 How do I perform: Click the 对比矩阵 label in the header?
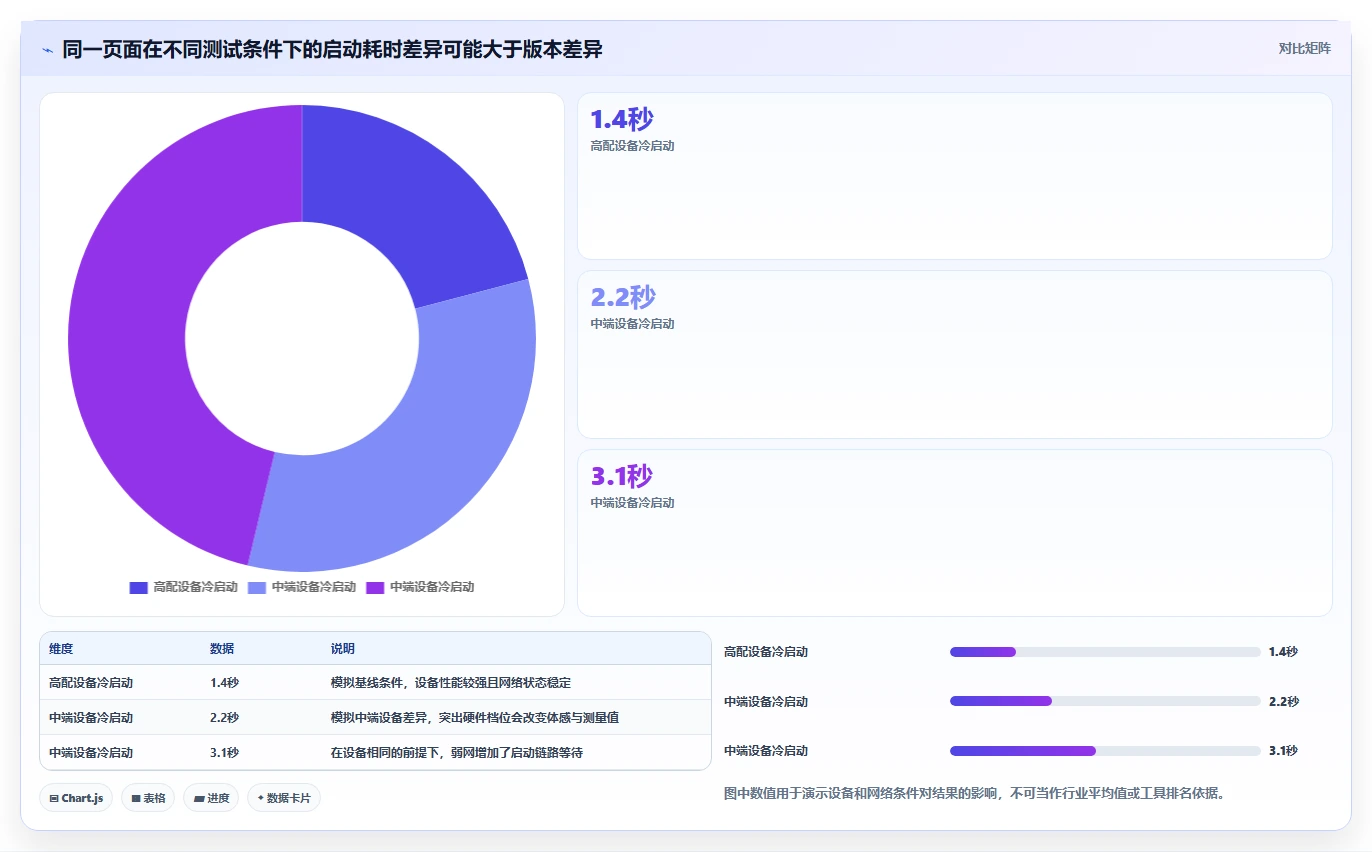coord(1304,48)
